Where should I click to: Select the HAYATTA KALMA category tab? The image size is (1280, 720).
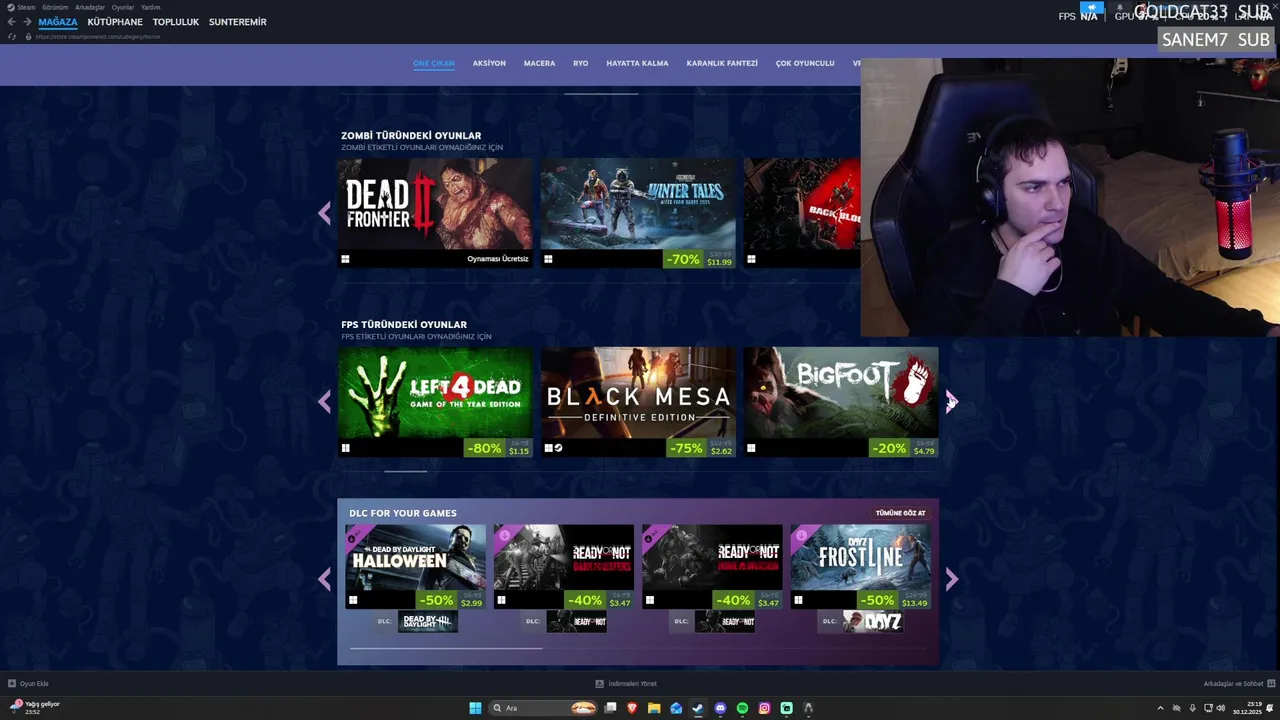(637, 63)
